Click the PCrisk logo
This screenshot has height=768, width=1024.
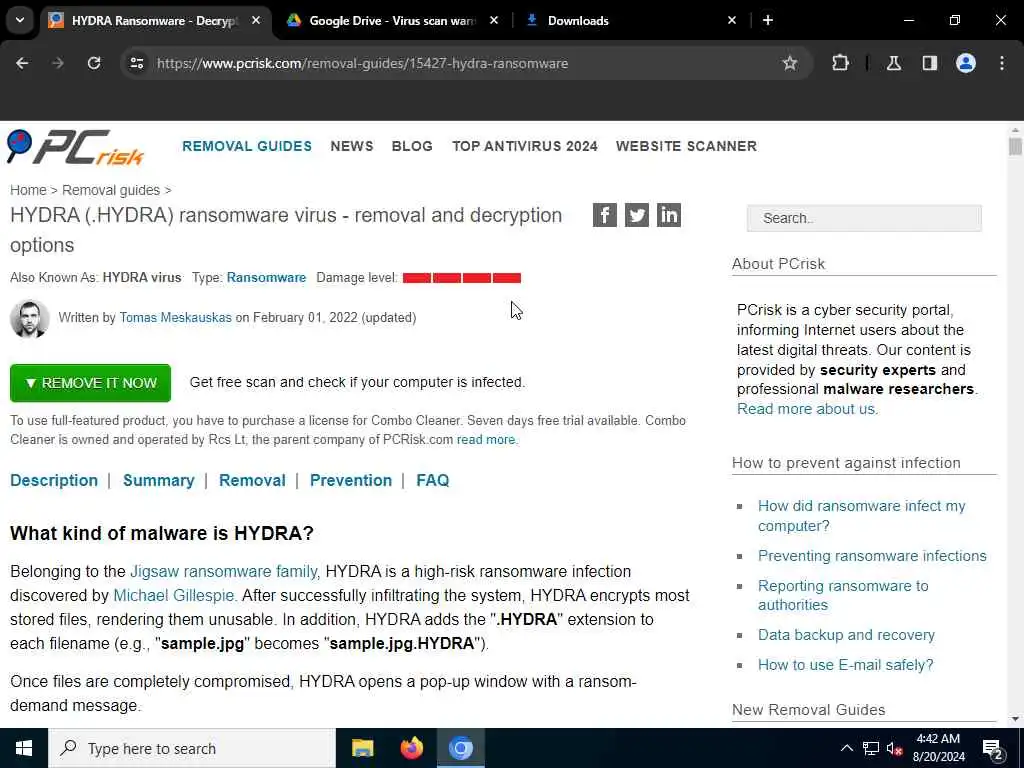point(75,147)
